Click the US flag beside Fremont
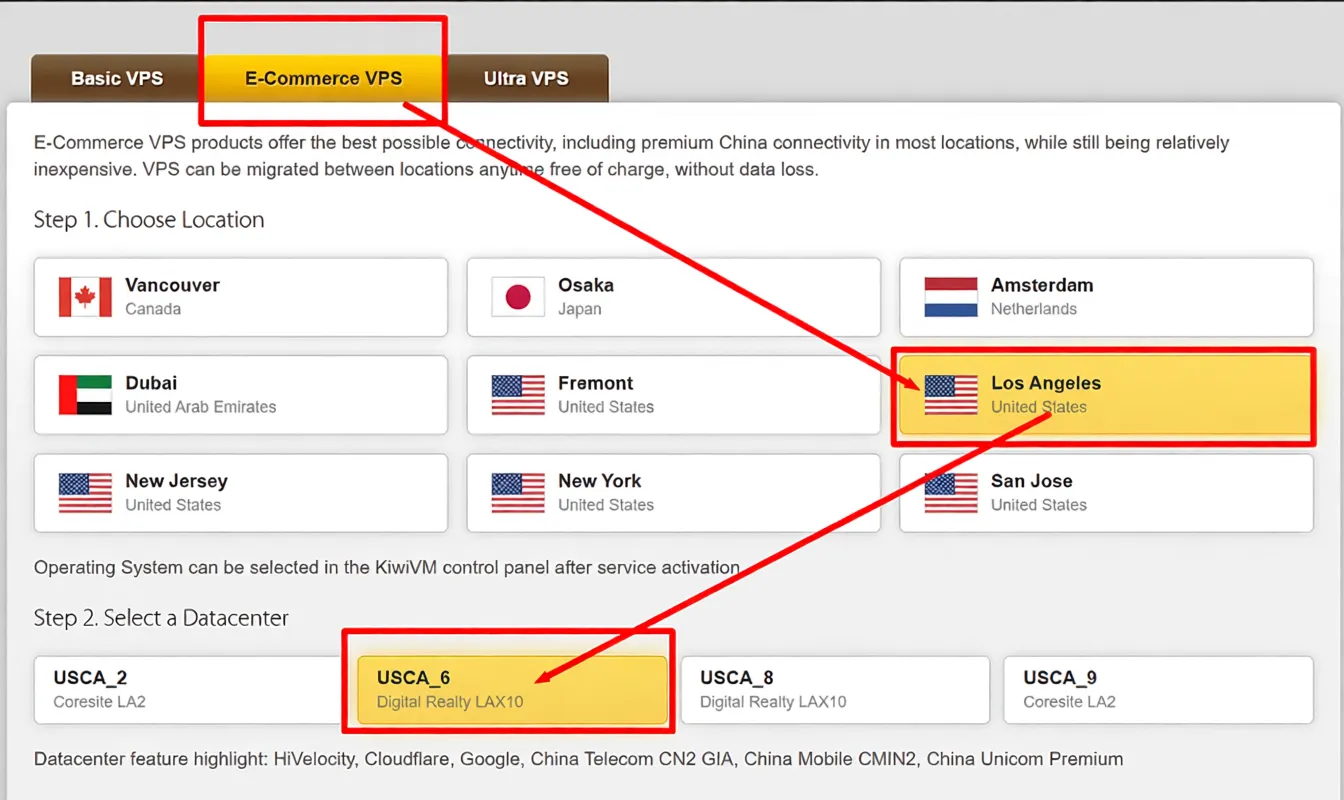1344x800 pixels. click(x=518, y=395)
